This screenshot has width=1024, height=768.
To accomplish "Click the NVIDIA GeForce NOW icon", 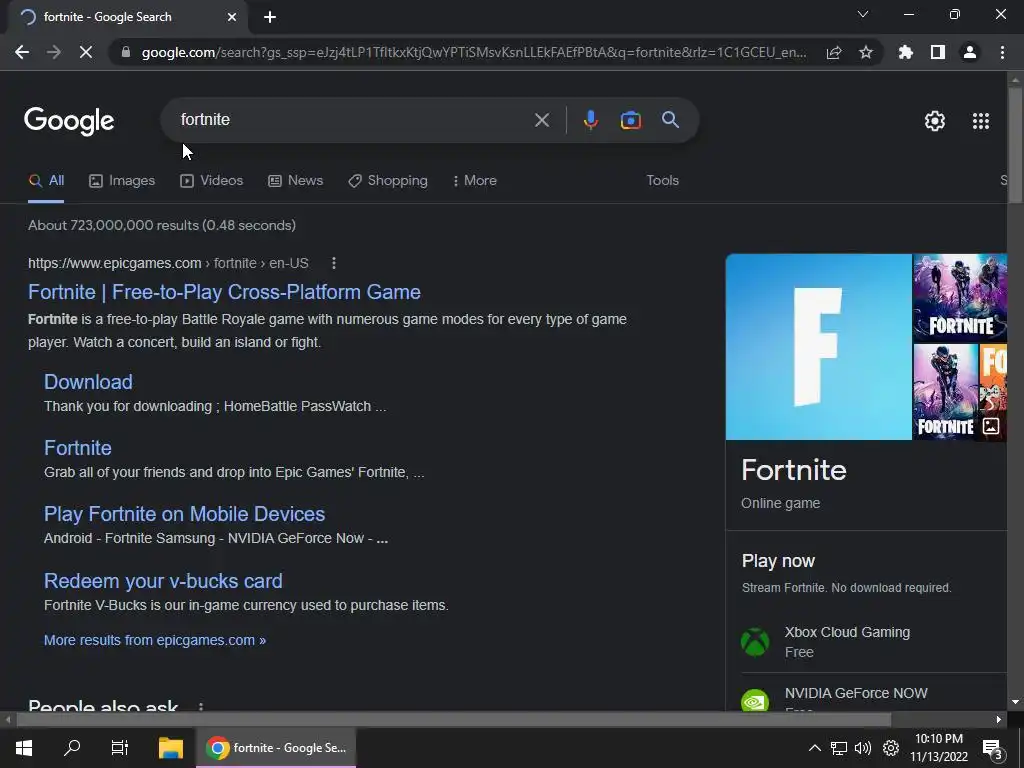I will [755, 700].
